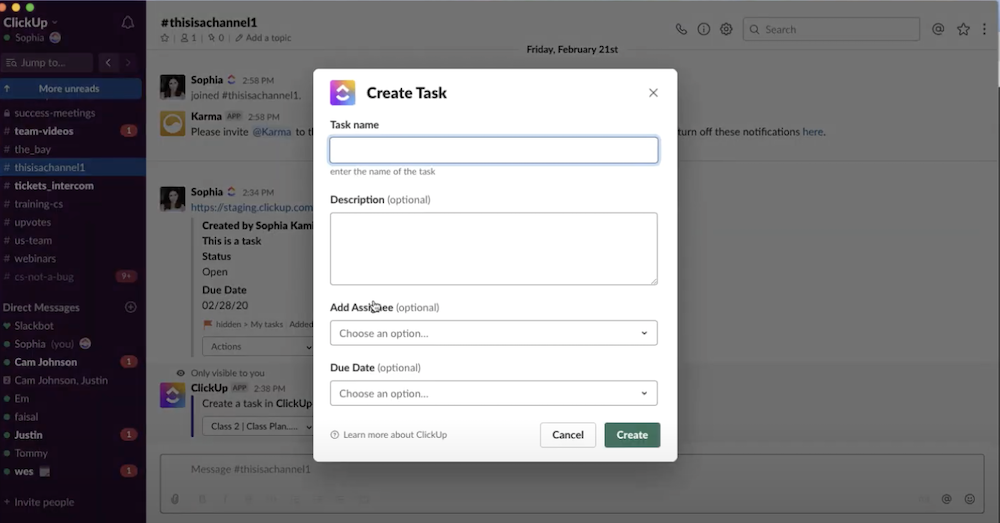Screen dimensions: 1000x523
Task: Add a direct message with plus icon
Action: tap(131, 307)
